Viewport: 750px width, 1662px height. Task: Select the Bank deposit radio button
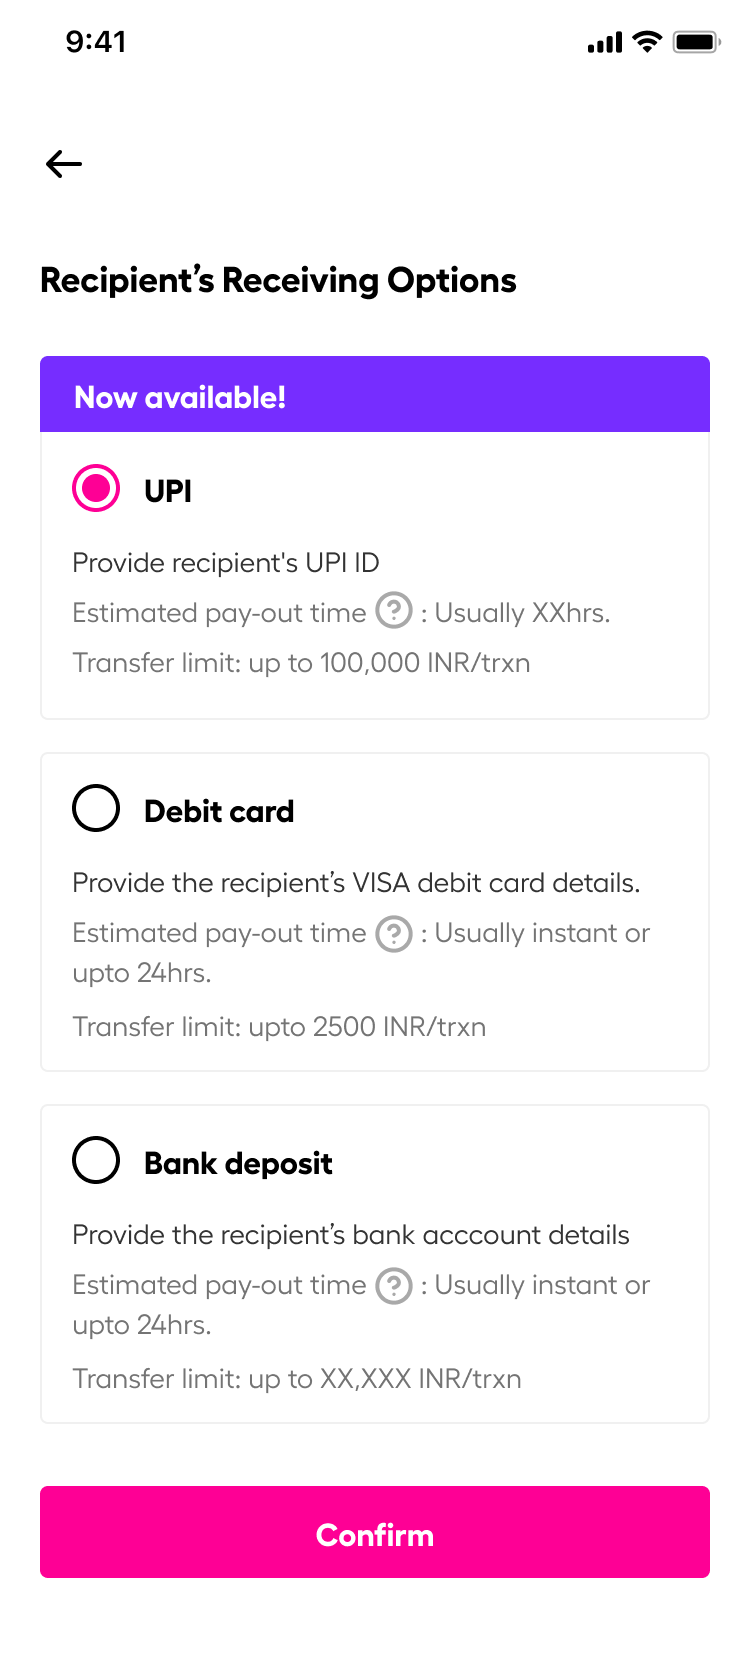click(96, 1160)
